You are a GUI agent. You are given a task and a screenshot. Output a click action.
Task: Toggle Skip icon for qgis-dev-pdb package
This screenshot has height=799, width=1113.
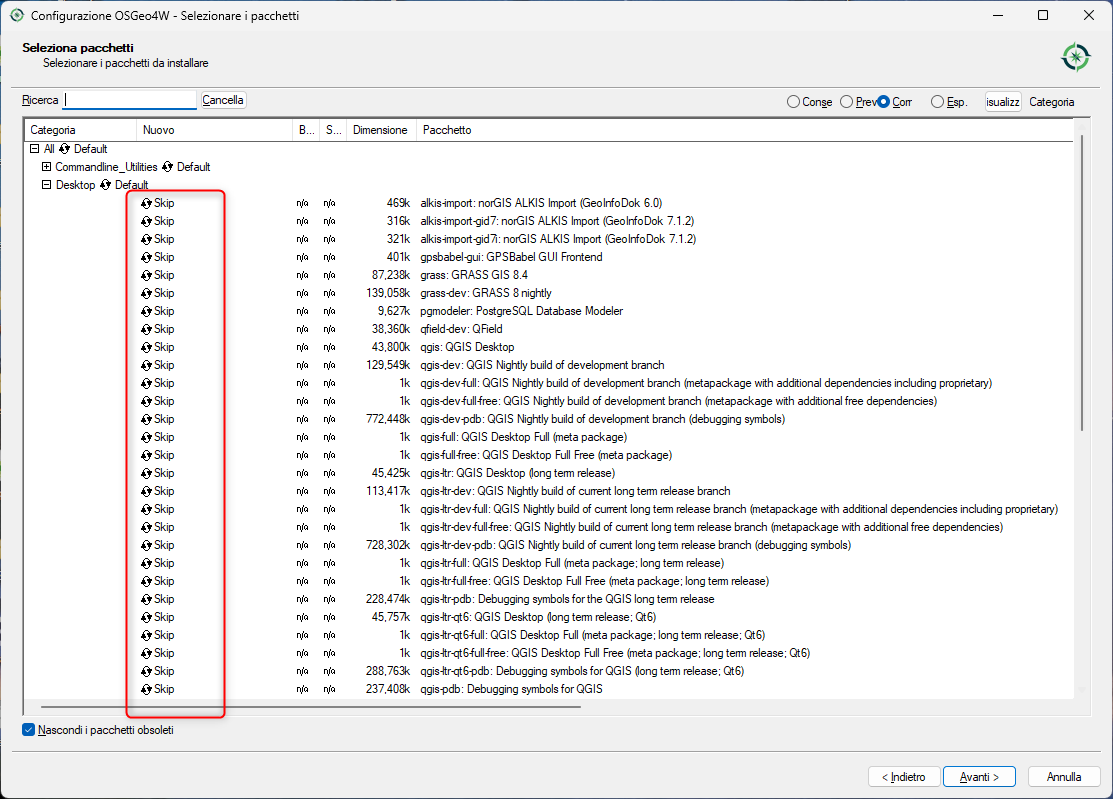146,419
